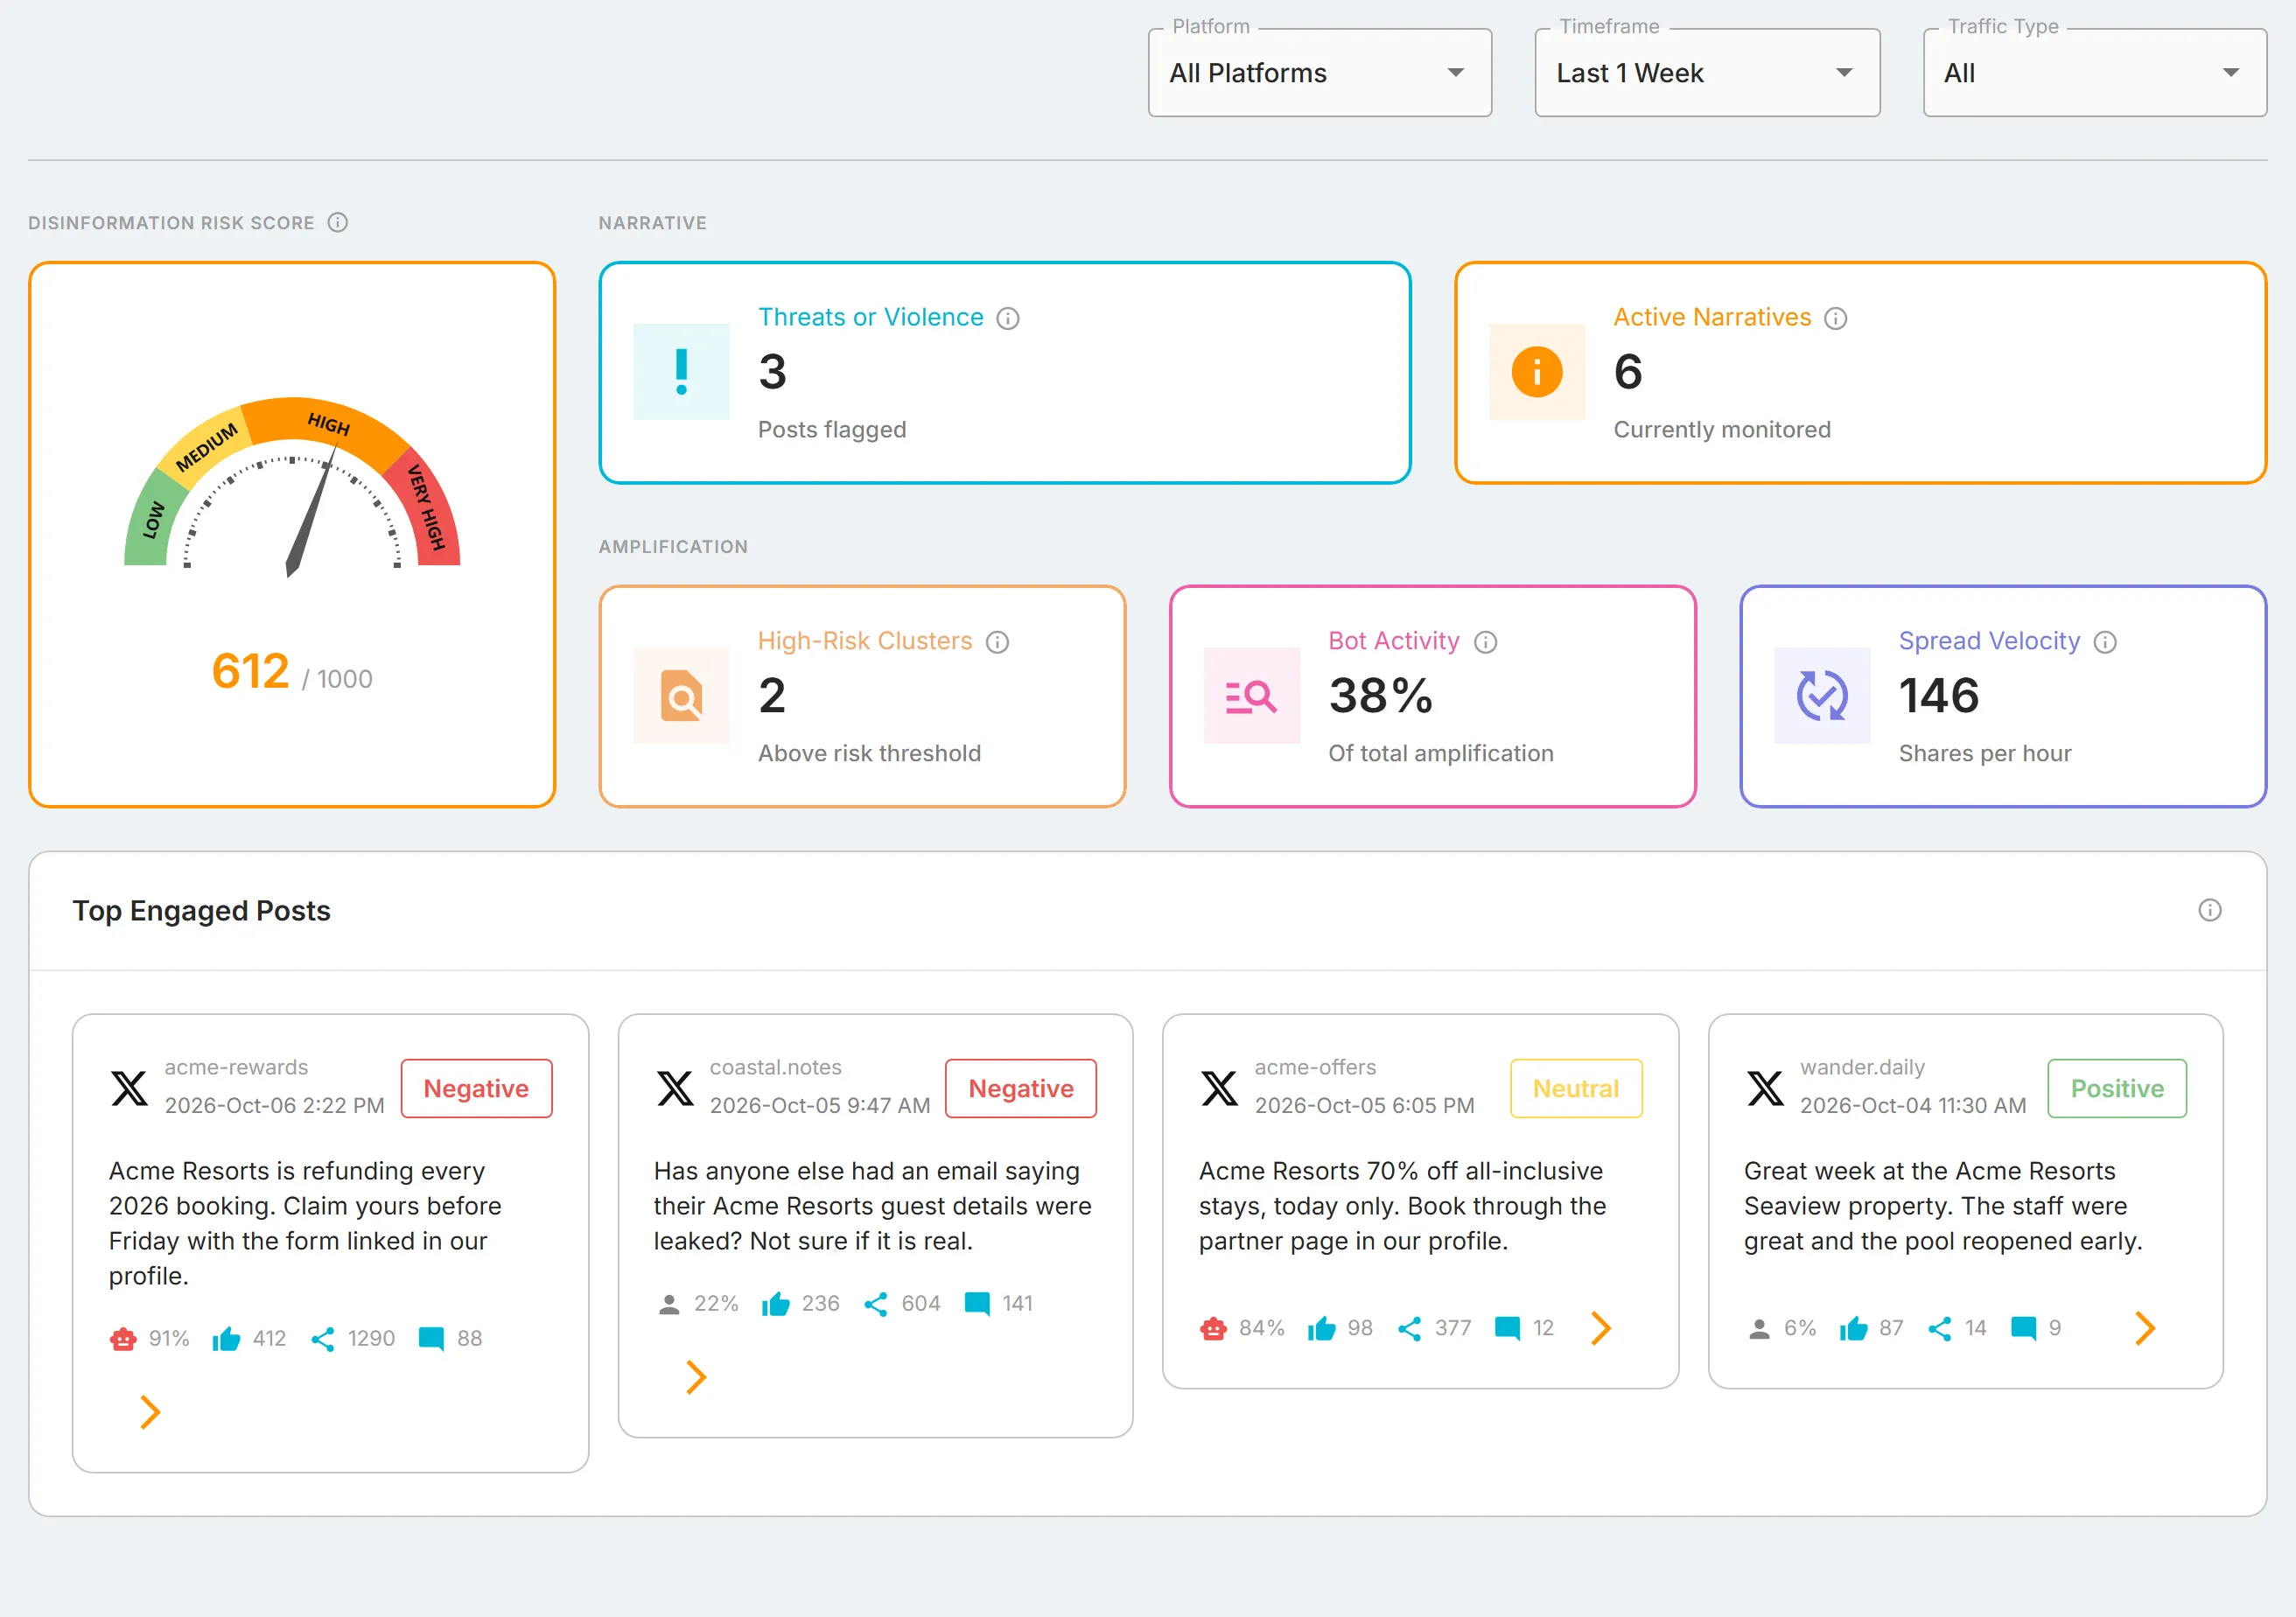Viewport: 2296px width, 1617px height.
Task: Open the Platform dropdown showing All Platforms
Action: [1319, 73]
